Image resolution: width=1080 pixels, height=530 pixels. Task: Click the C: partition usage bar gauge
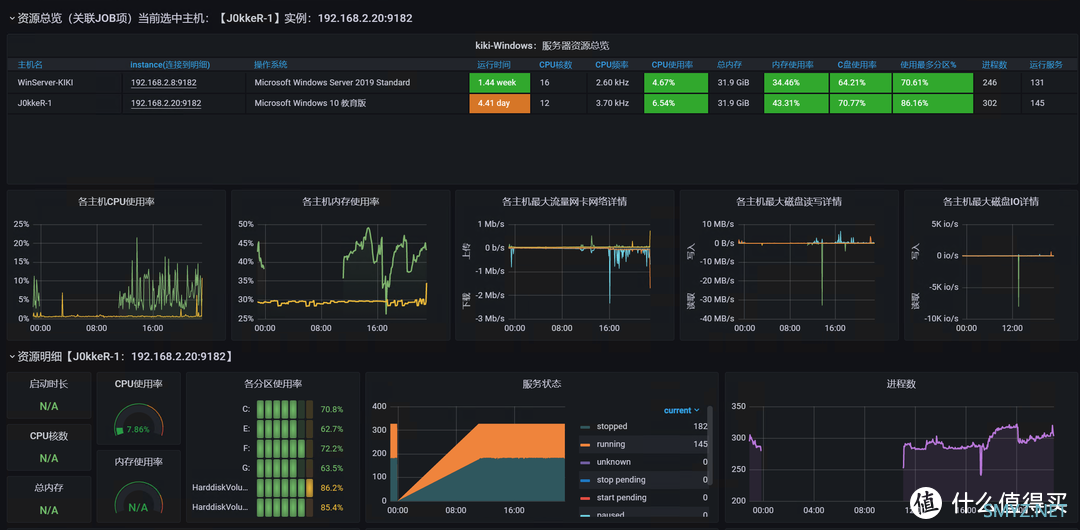click(x=285, y=409)
